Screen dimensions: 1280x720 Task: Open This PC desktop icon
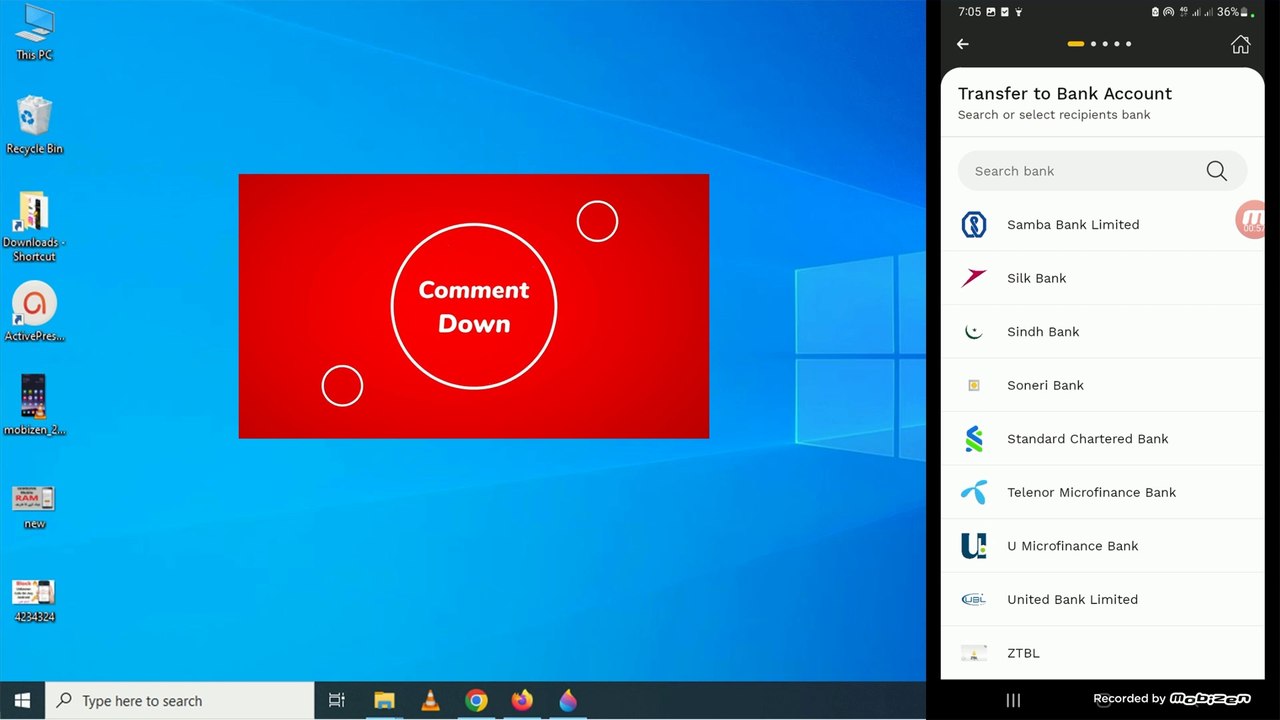coord(34,31)
